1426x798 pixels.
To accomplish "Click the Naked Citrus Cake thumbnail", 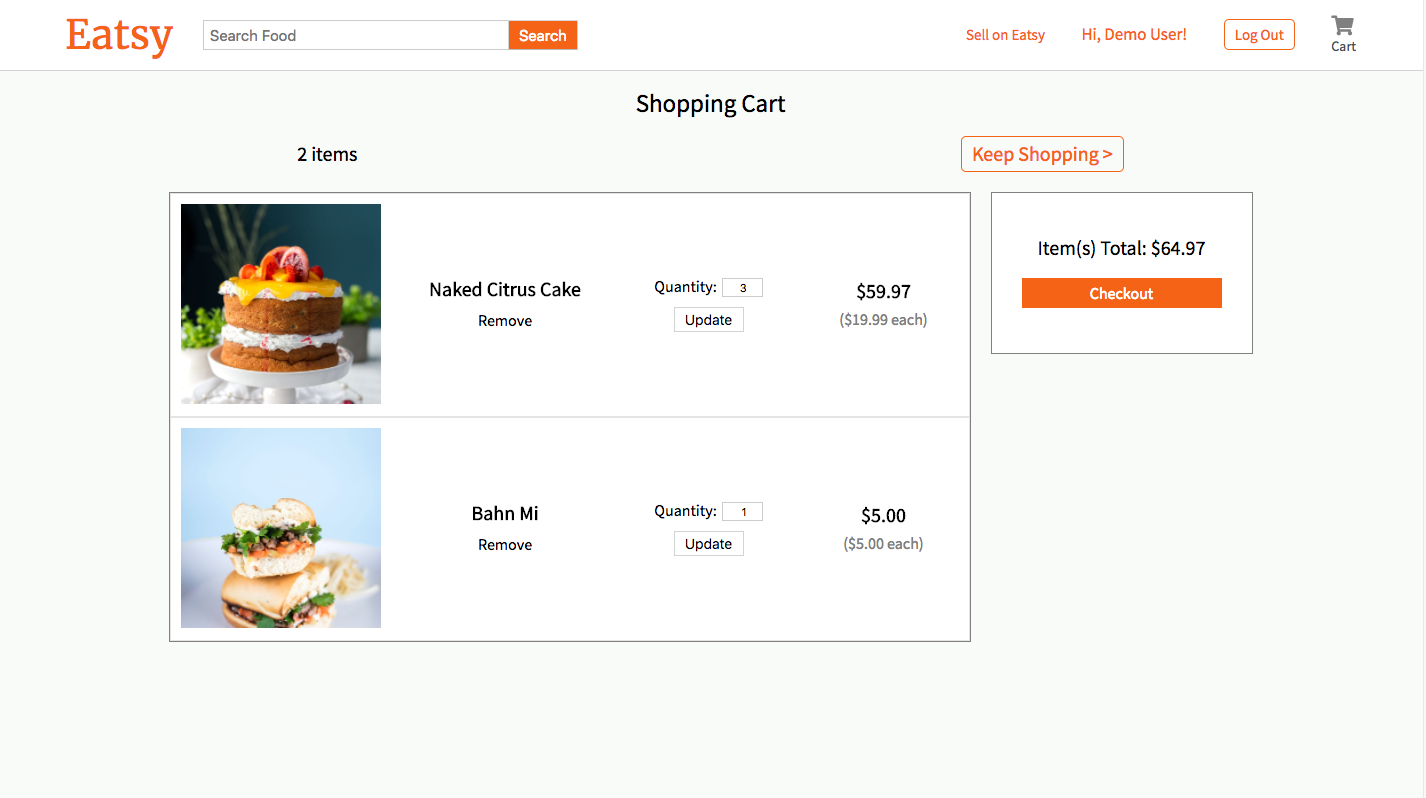I will pyautogui.click(x=280, y=303).
